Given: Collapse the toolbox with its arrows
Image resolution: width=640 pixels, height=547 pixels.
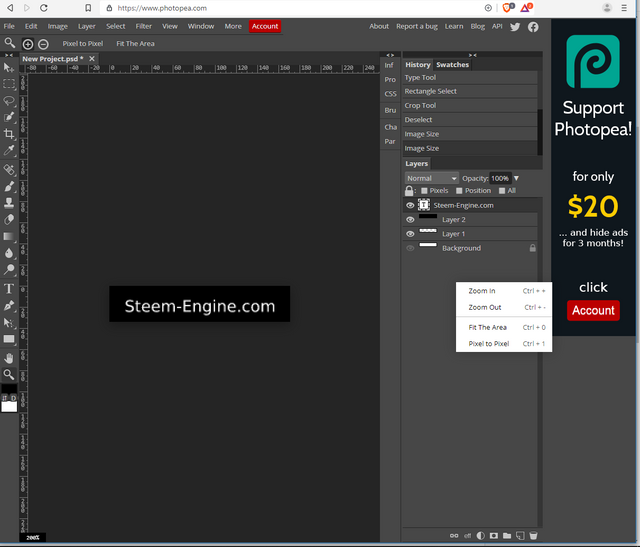Looking at the screenshot, I should coord(9,55).
